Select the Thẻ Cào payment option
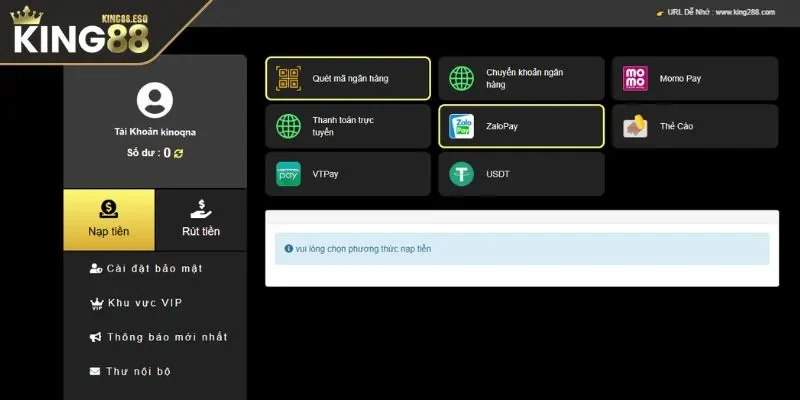This screenshot has width=800, height=400. 695,126
